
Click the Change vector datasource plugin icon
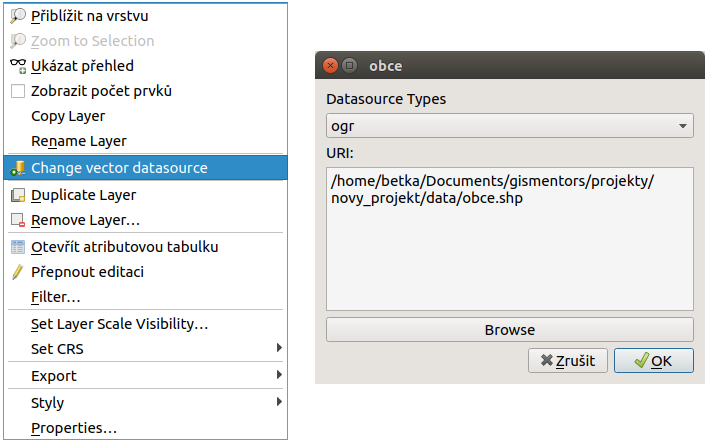point(18,168)
